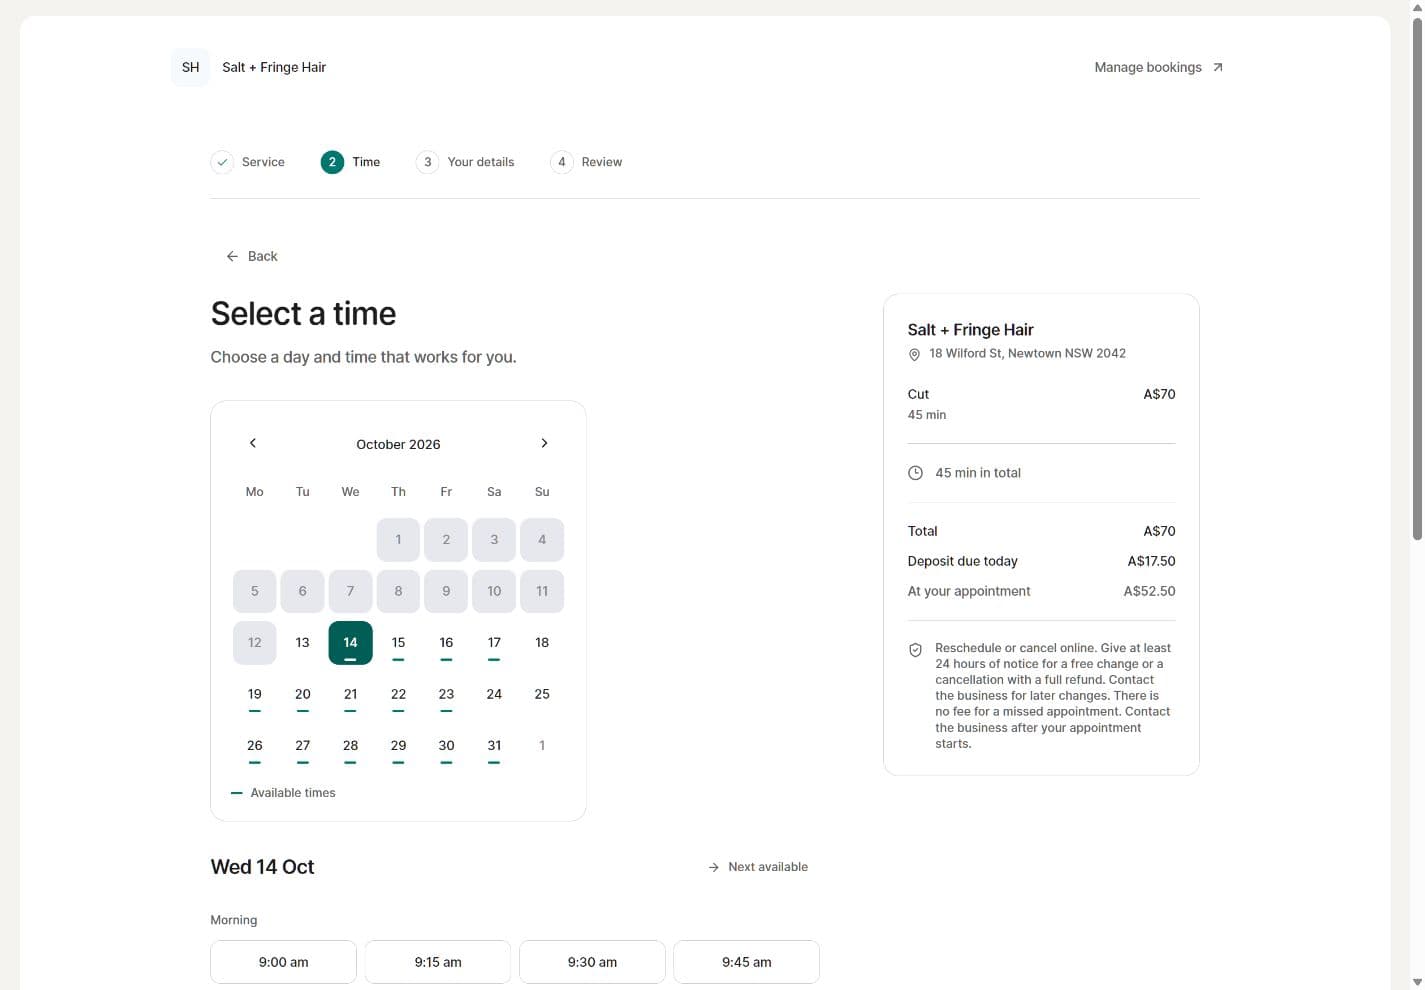Open the Review step
The height and width of the screenshot is (990, 1425).
tap(586, 162)
